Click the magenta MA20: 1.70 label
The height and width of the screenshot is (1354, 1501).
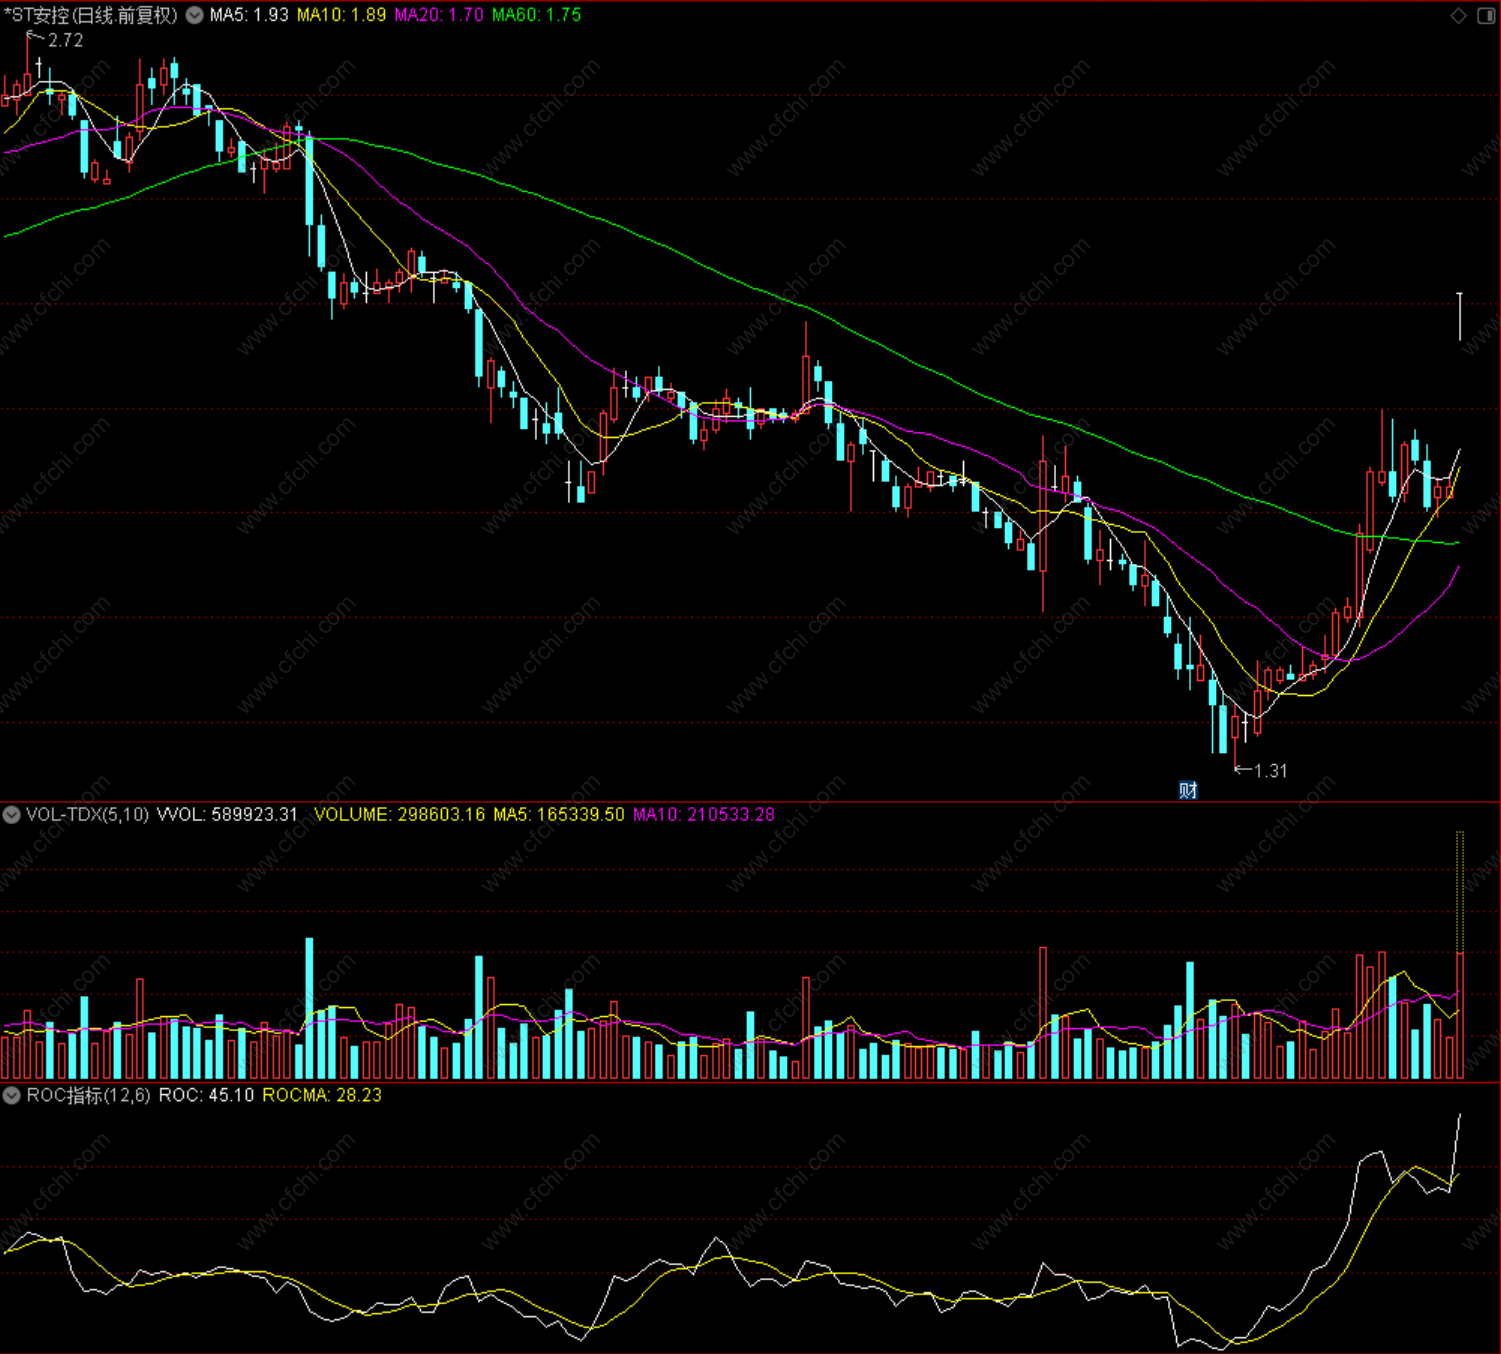[439, 15]
